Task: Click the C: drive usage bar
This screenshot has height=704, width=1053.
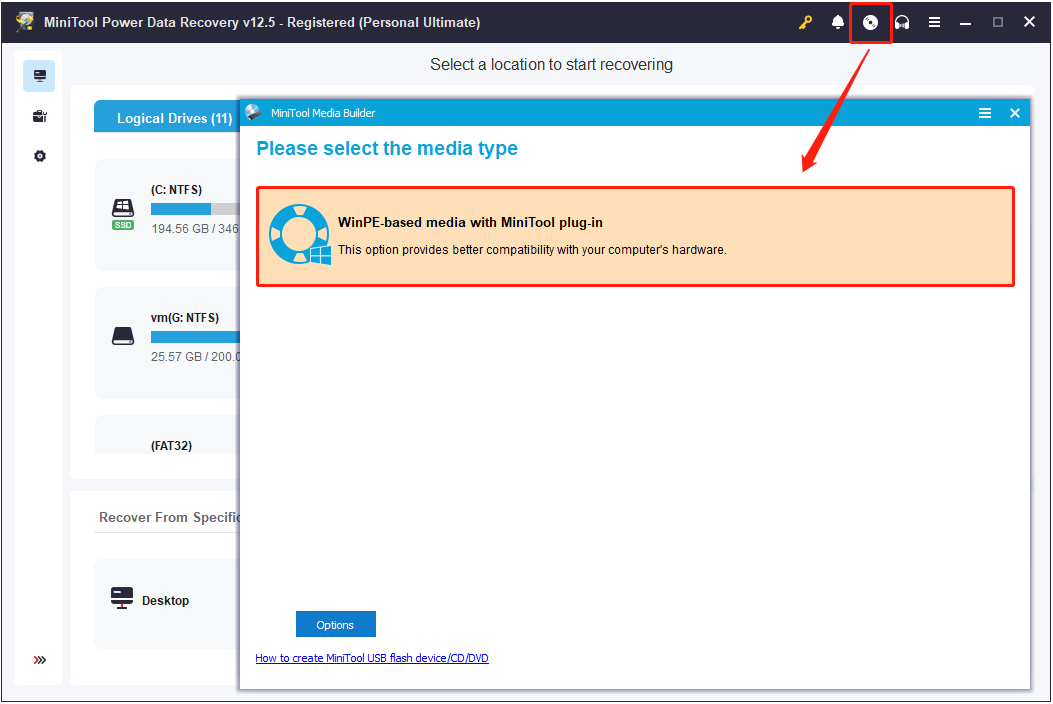Action: (195, 209)
